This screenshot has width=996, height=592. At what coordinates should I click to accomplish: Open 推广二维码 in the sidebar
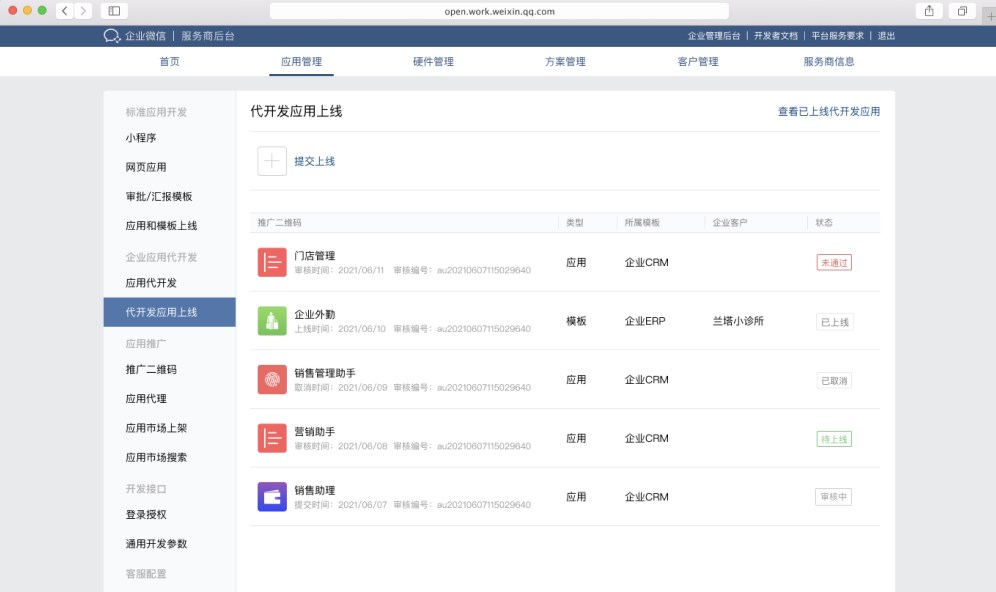coord(151,370)
